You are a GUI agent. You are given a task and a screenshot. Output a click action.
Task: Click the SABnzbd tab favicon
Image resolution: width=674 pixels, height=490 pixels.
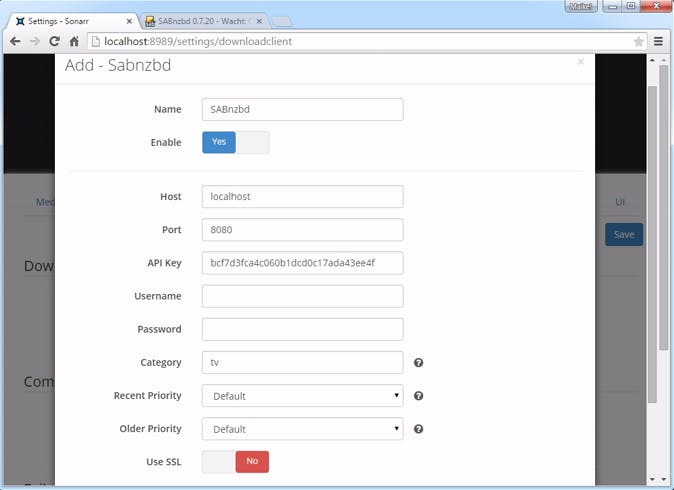click(x=150, y=21)
